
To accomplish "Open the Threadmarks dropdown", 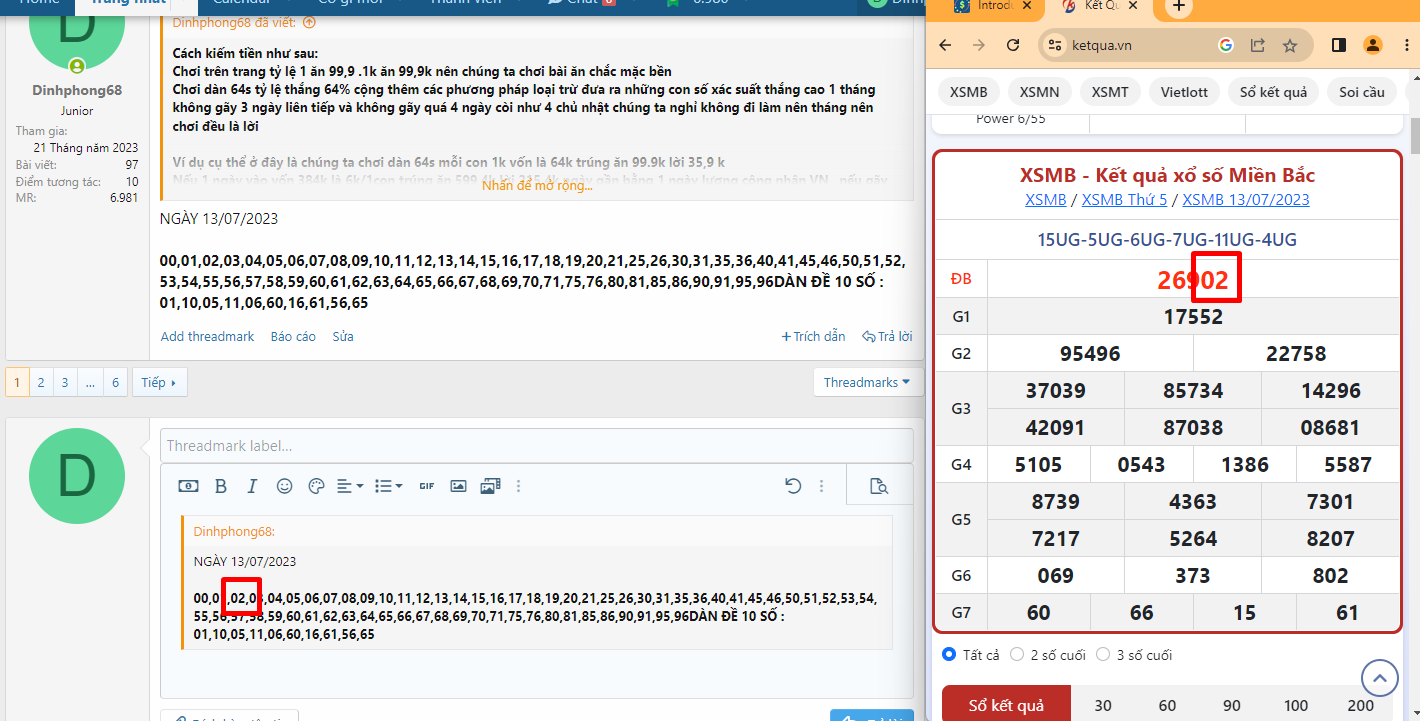I will click(867, 382).
